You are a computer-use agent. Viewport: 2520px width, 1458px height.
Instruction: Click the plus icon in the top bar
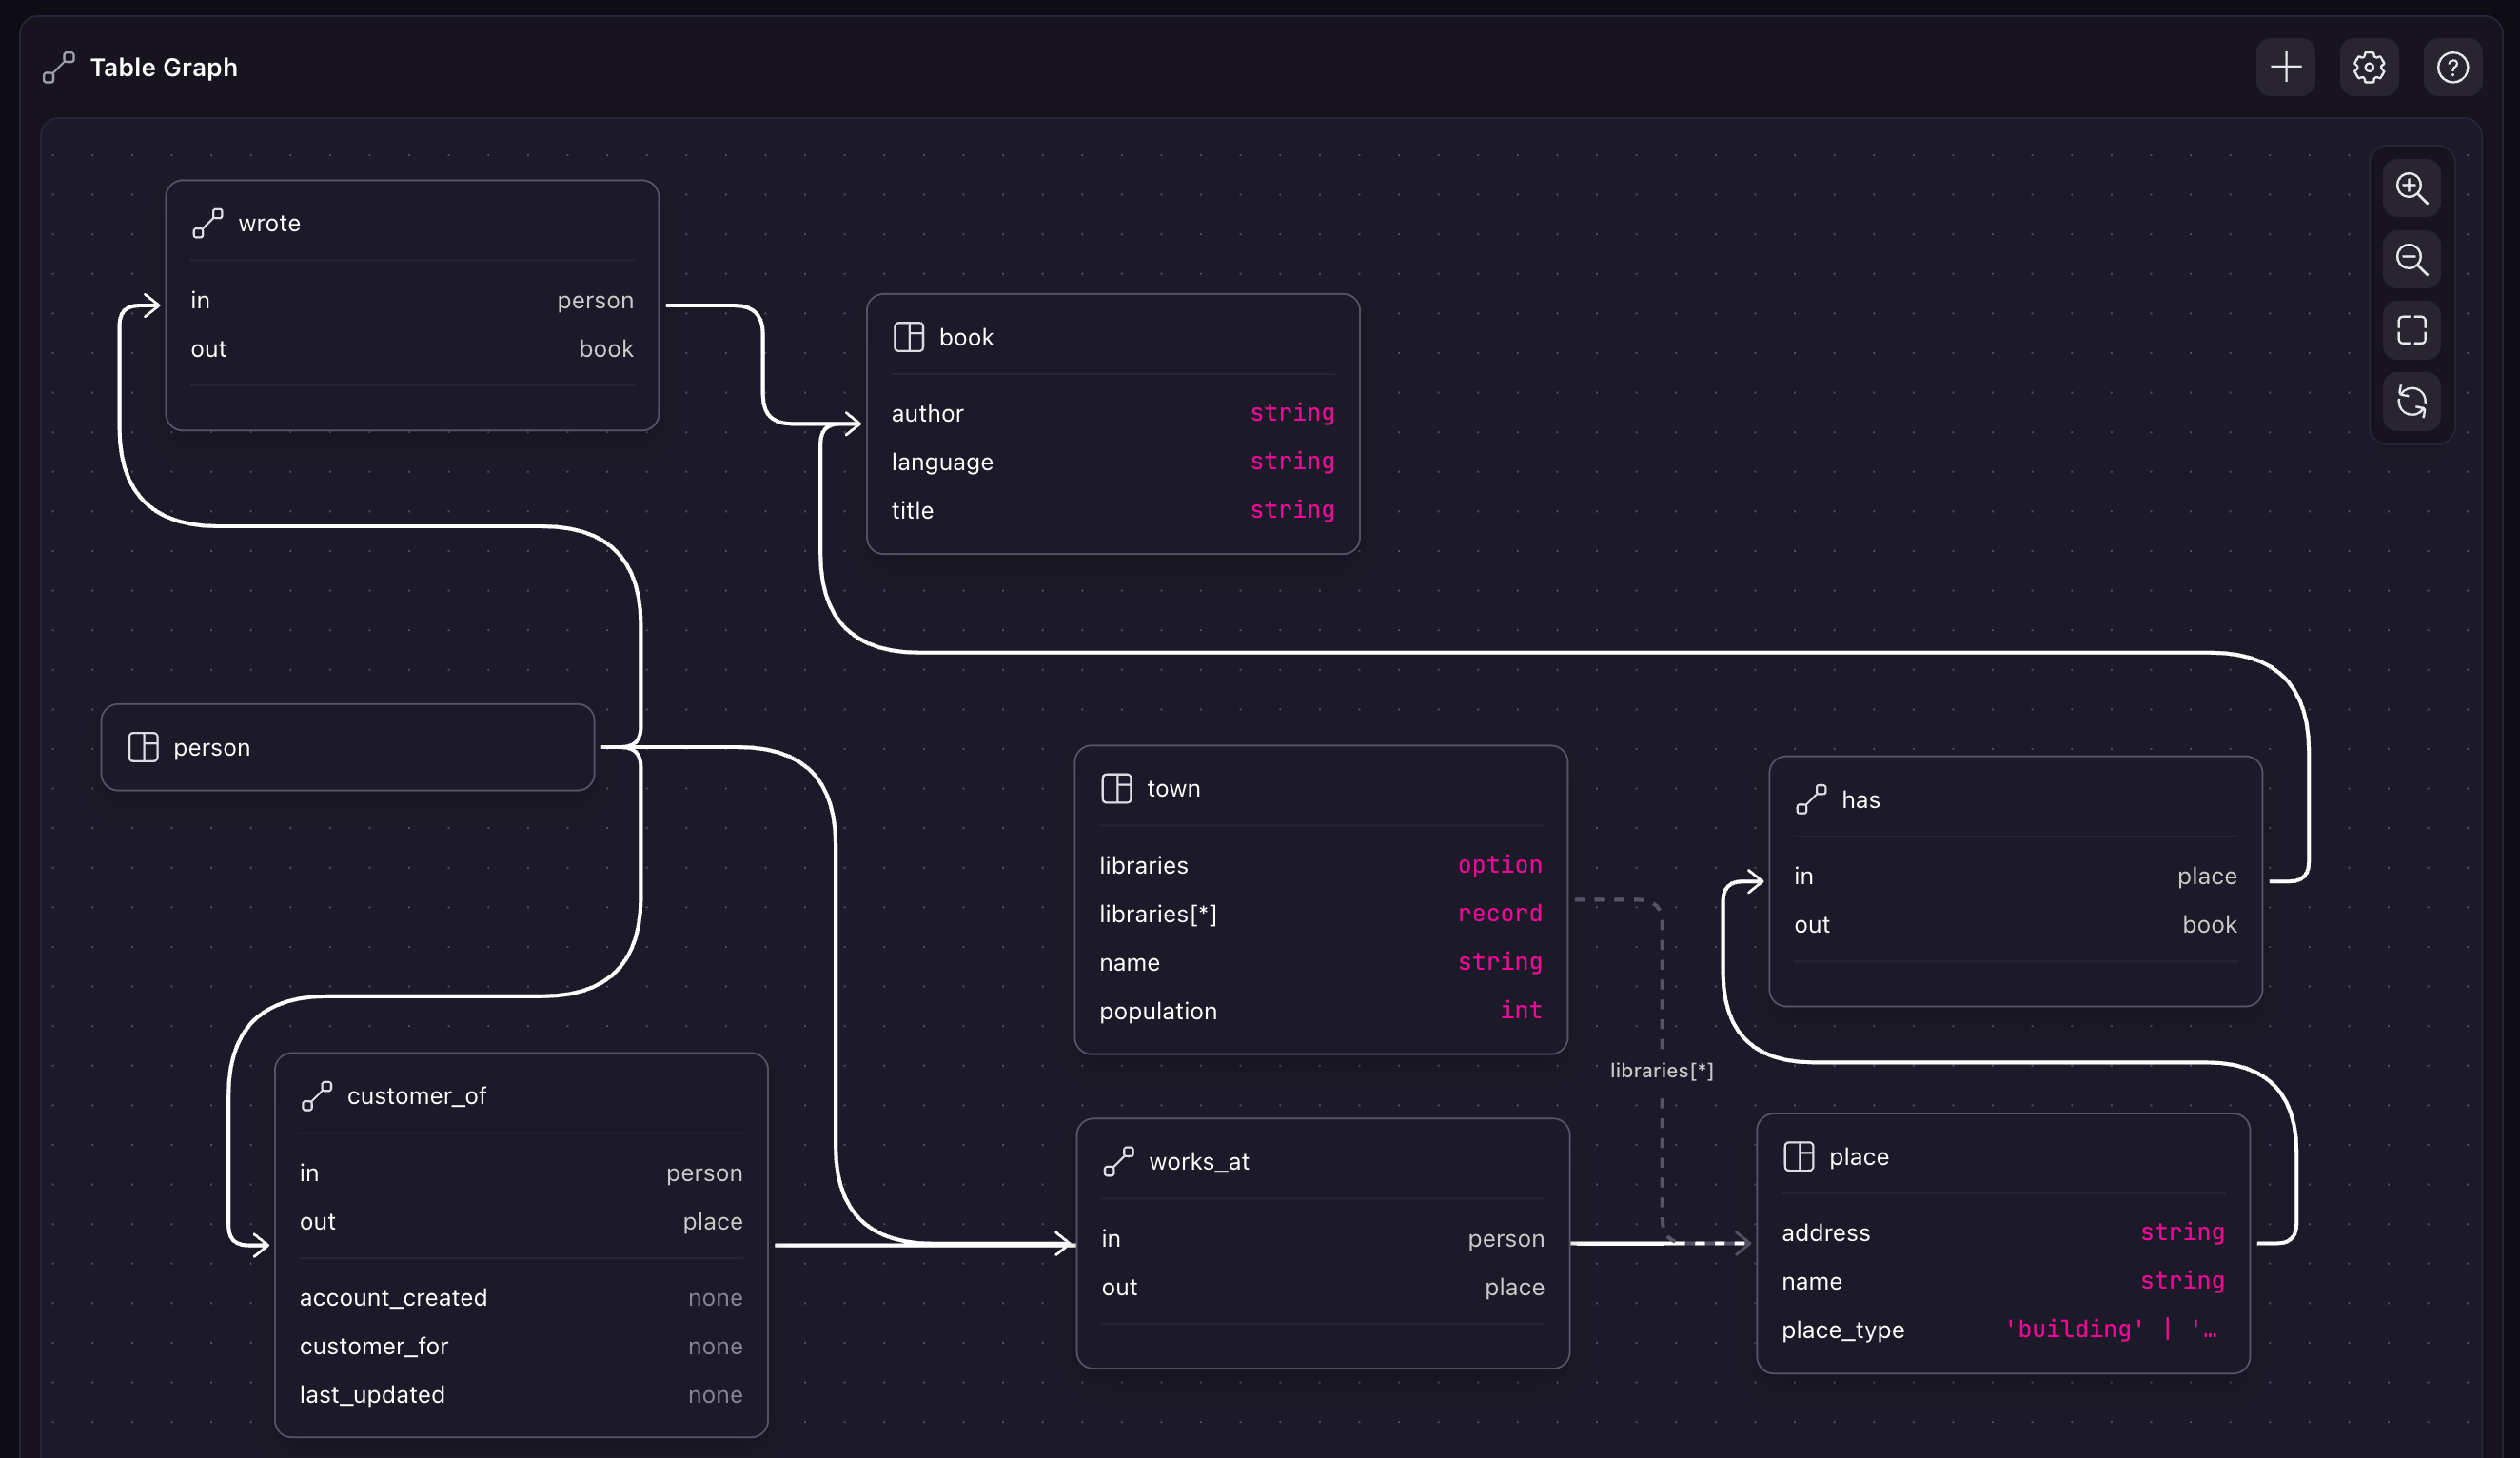coord(2285,67)
